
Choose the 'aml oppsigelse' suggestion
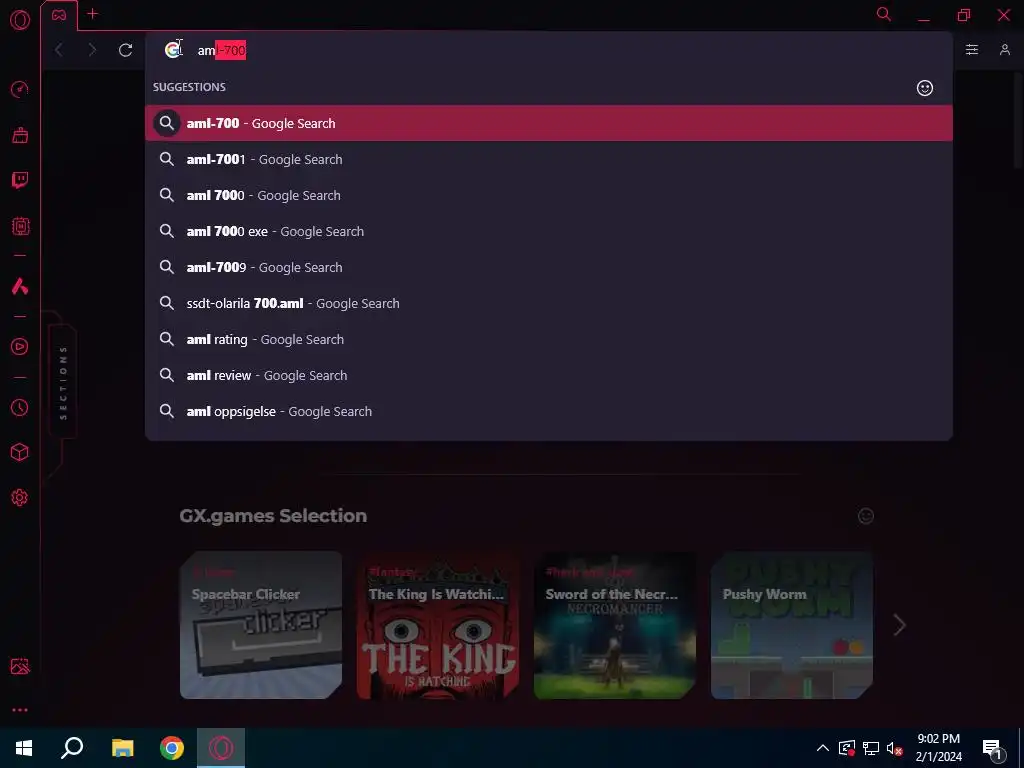coord(549,411)
